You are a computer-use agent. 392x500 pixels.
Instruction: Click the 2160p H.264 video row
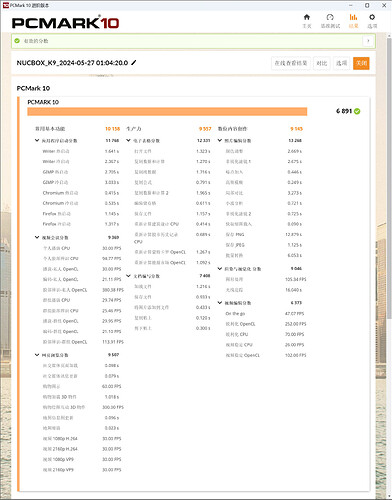(82, 449)
